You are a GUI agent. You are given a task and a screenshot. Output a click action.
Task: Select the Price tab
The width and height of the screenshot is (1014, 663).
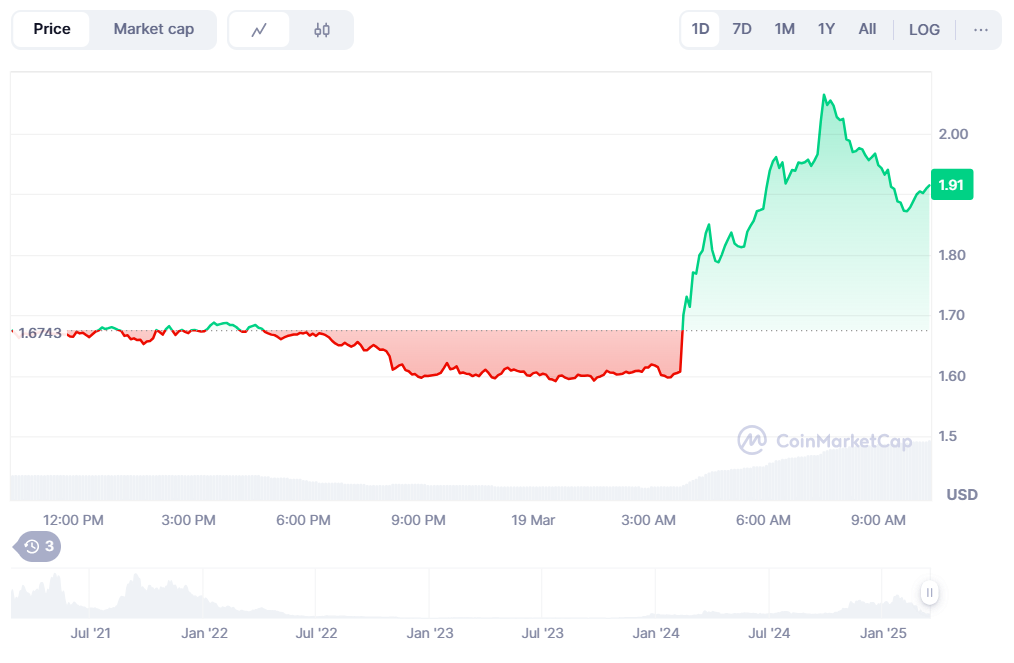[52, 29]
